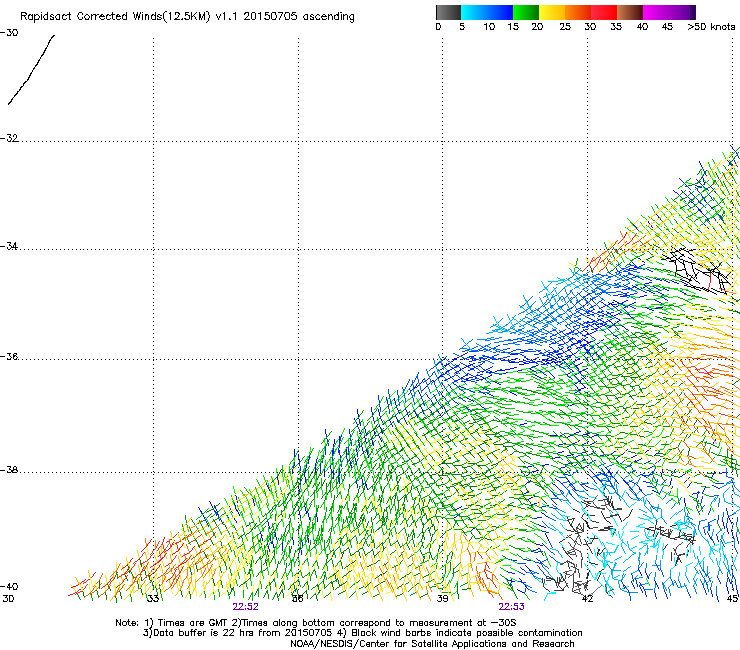Click the 42 longitude axis label
This screenshot has width=740, height=650.
(x=587, y=599)
